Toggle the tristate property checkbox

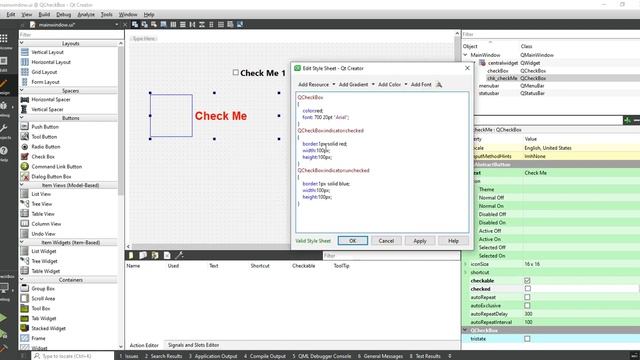527,339
